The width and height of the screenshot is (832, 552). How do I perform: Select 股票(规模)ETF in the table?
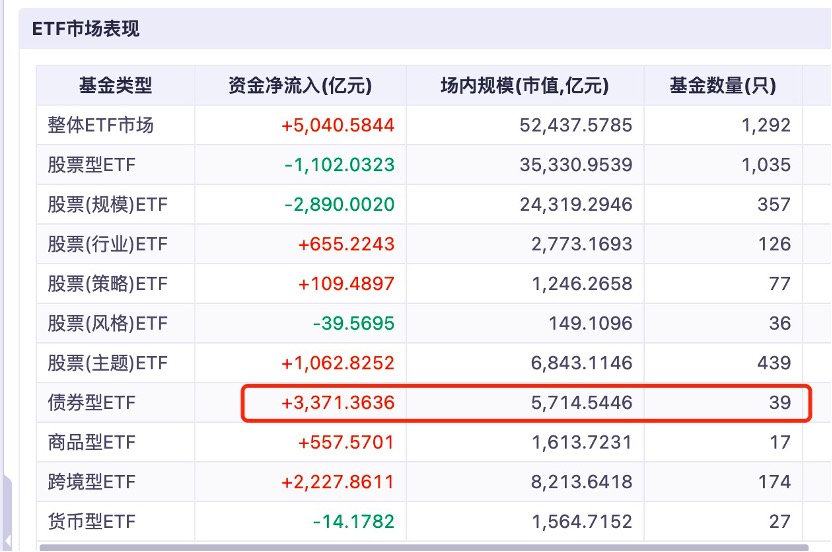point(107,205)
